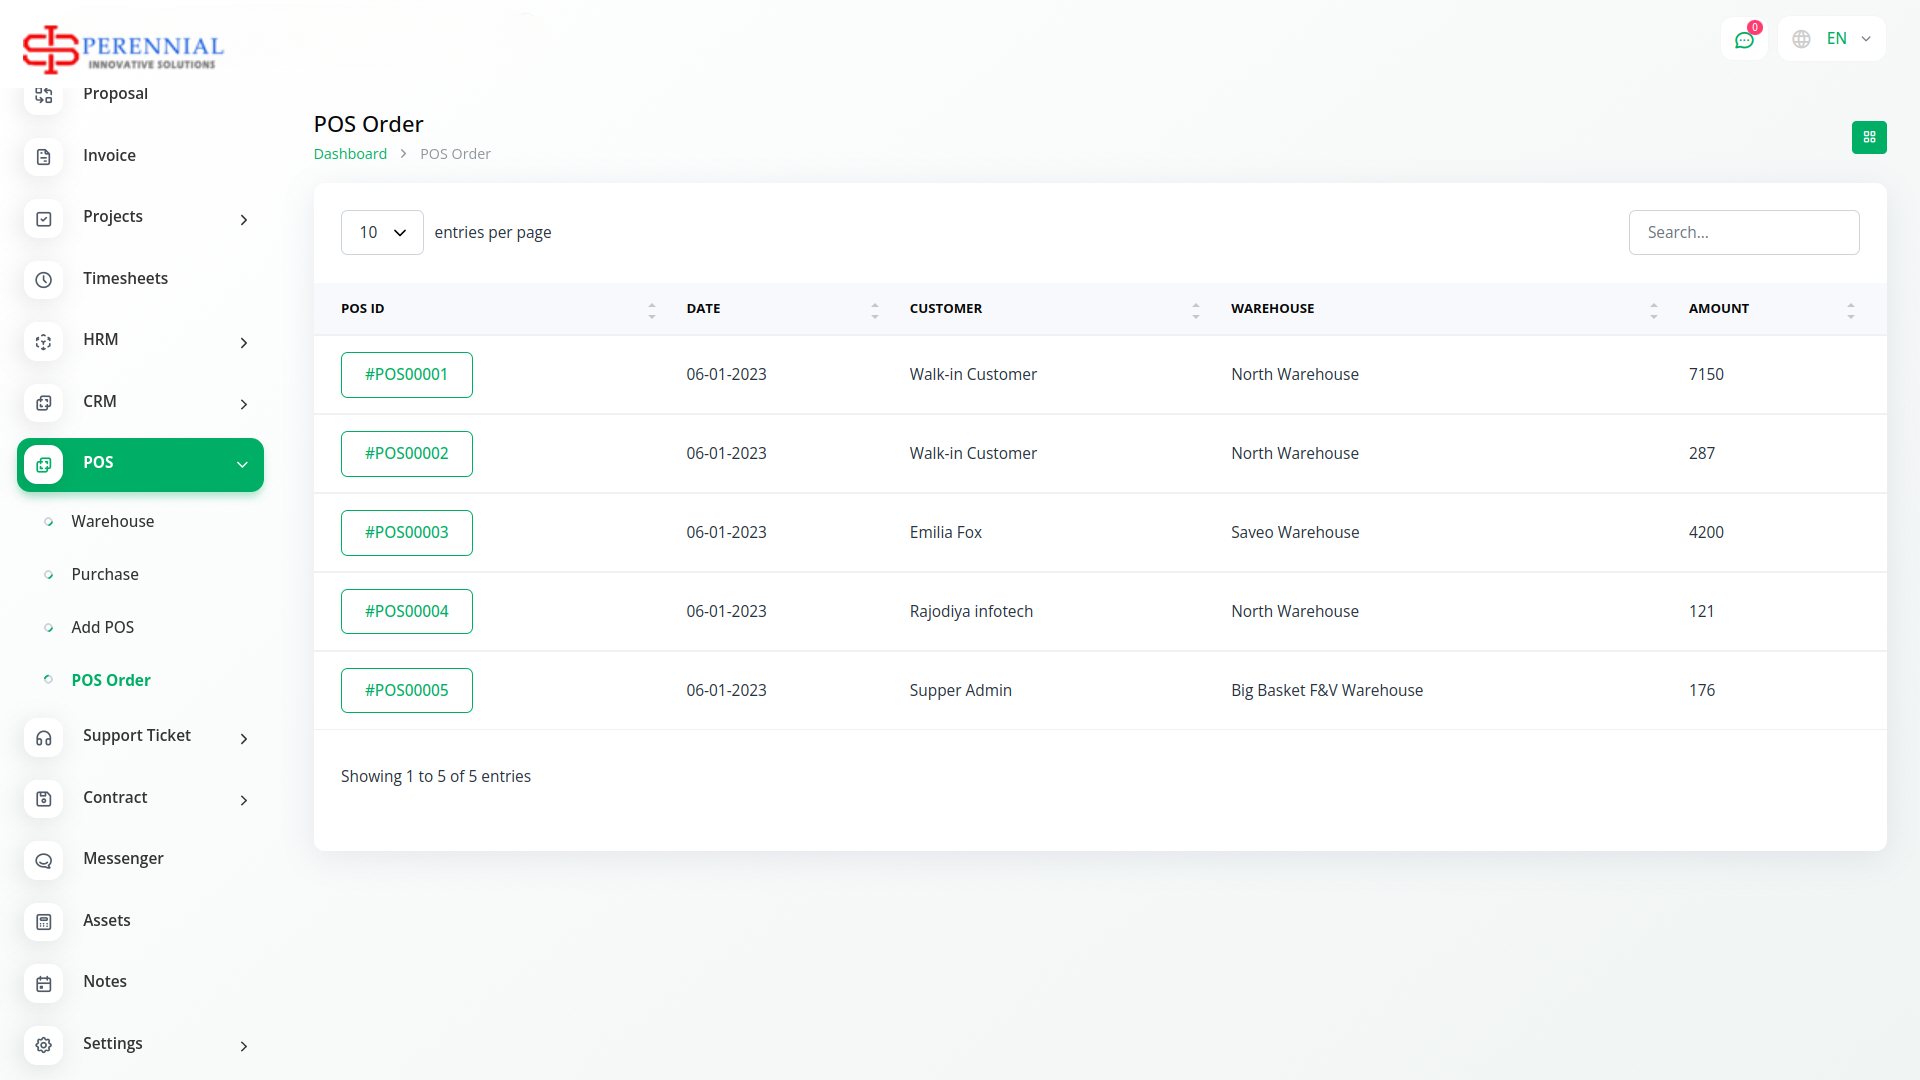The width and height of the screenshot is (1920, 1080).
Task: Click the Support Ticket headset icon
Action: [x=43, y=738]
